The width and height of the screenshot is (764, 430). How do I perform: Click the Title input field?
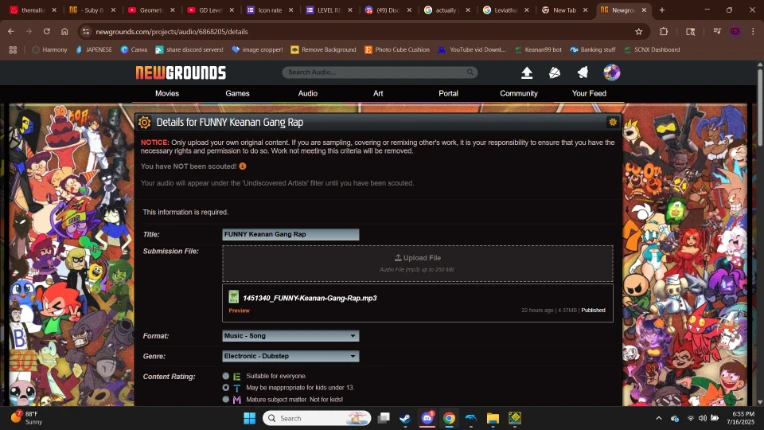290,235
